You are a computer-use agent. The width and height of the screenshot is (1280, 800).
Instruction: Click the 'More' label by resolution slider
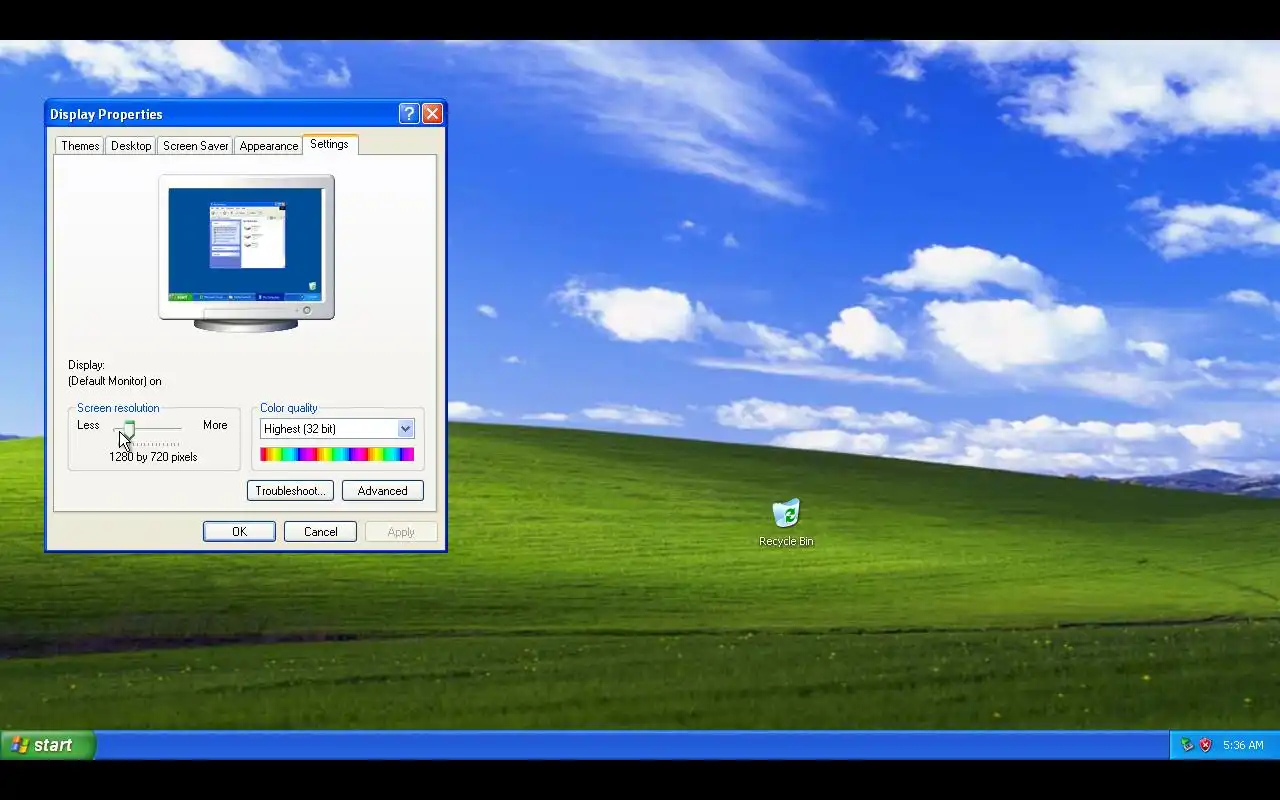click(x=215, y=425)
